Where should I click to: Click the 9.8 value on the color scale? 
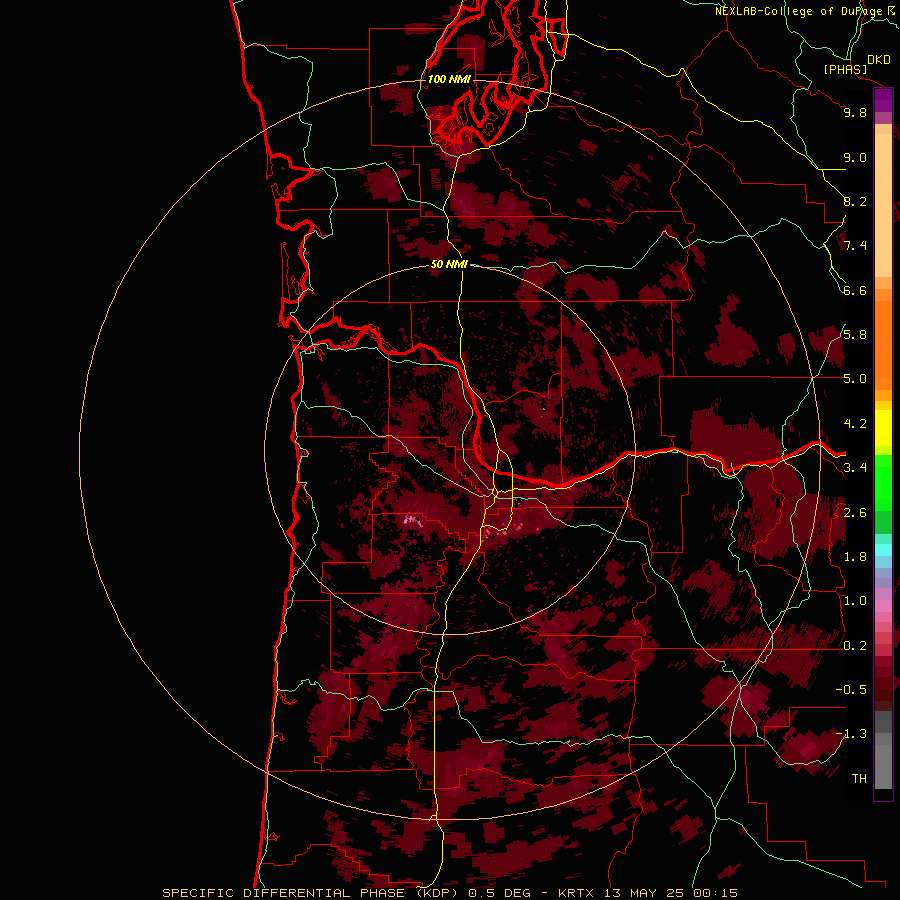point(855,112)
